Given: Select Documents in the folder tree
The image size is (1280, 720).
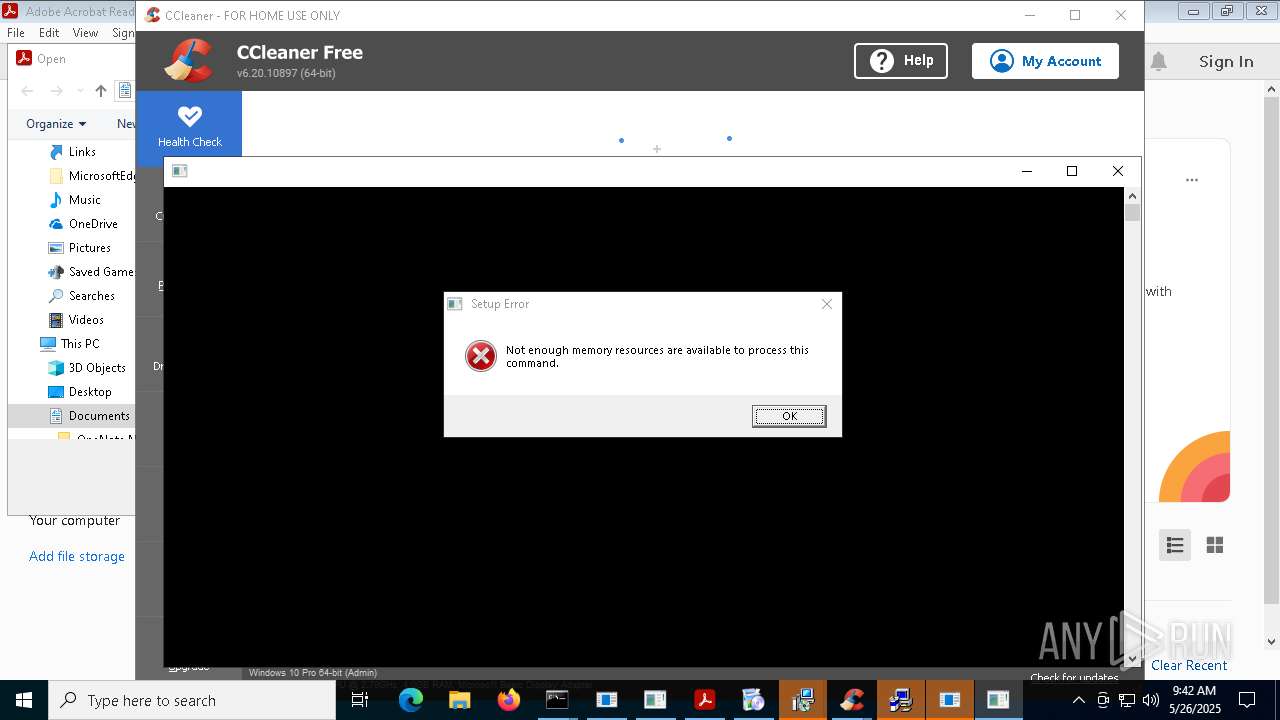Looking at the screenshot, I should tap(99, 416).
